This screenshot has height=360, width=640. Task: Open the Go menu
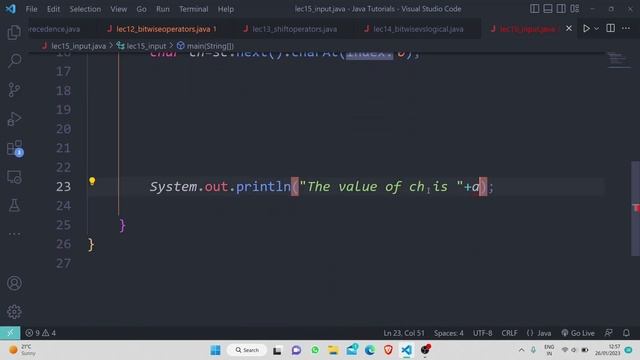click(141, 9)
